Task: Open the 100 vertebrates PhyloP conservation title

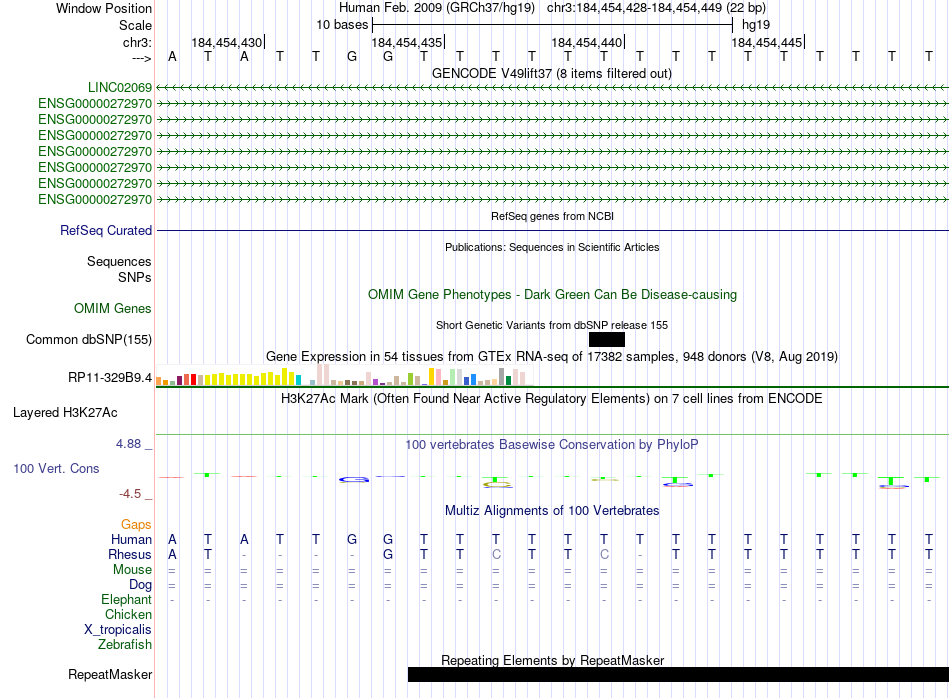Action: point(552,445)
